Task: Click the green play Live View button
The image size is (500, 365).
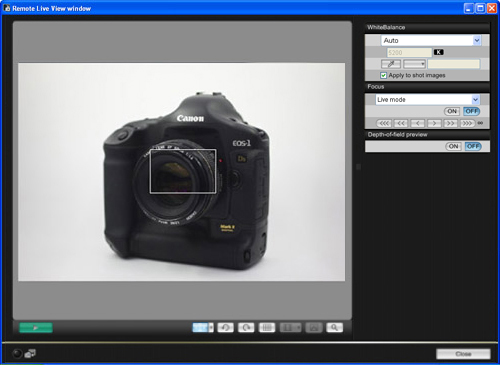Action: 36,328
